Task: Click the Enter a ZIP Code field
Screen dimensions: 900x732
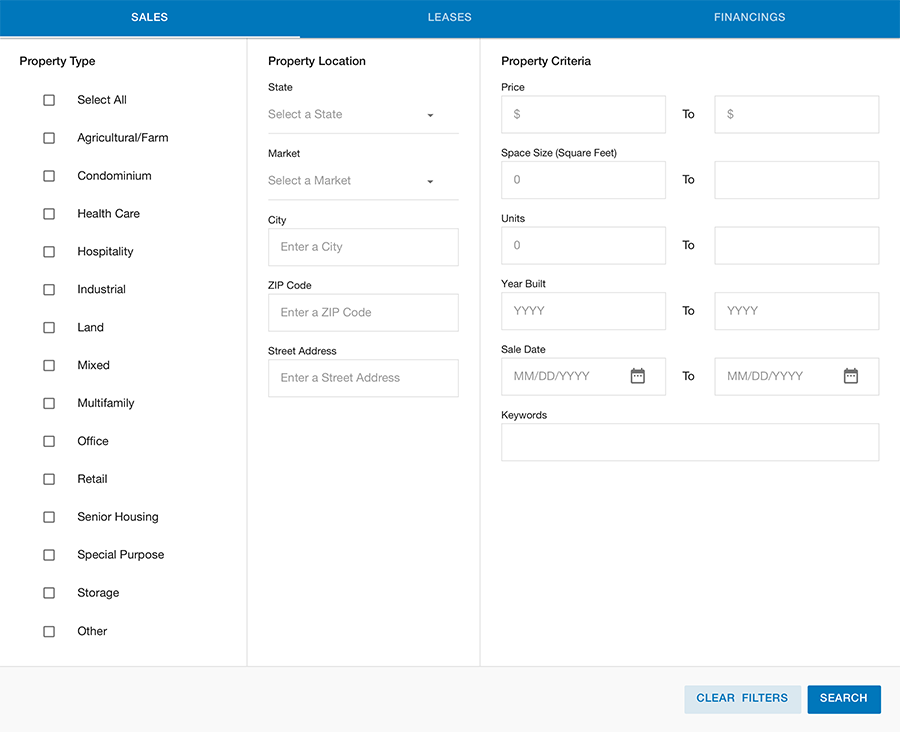Action: point(363,313)
